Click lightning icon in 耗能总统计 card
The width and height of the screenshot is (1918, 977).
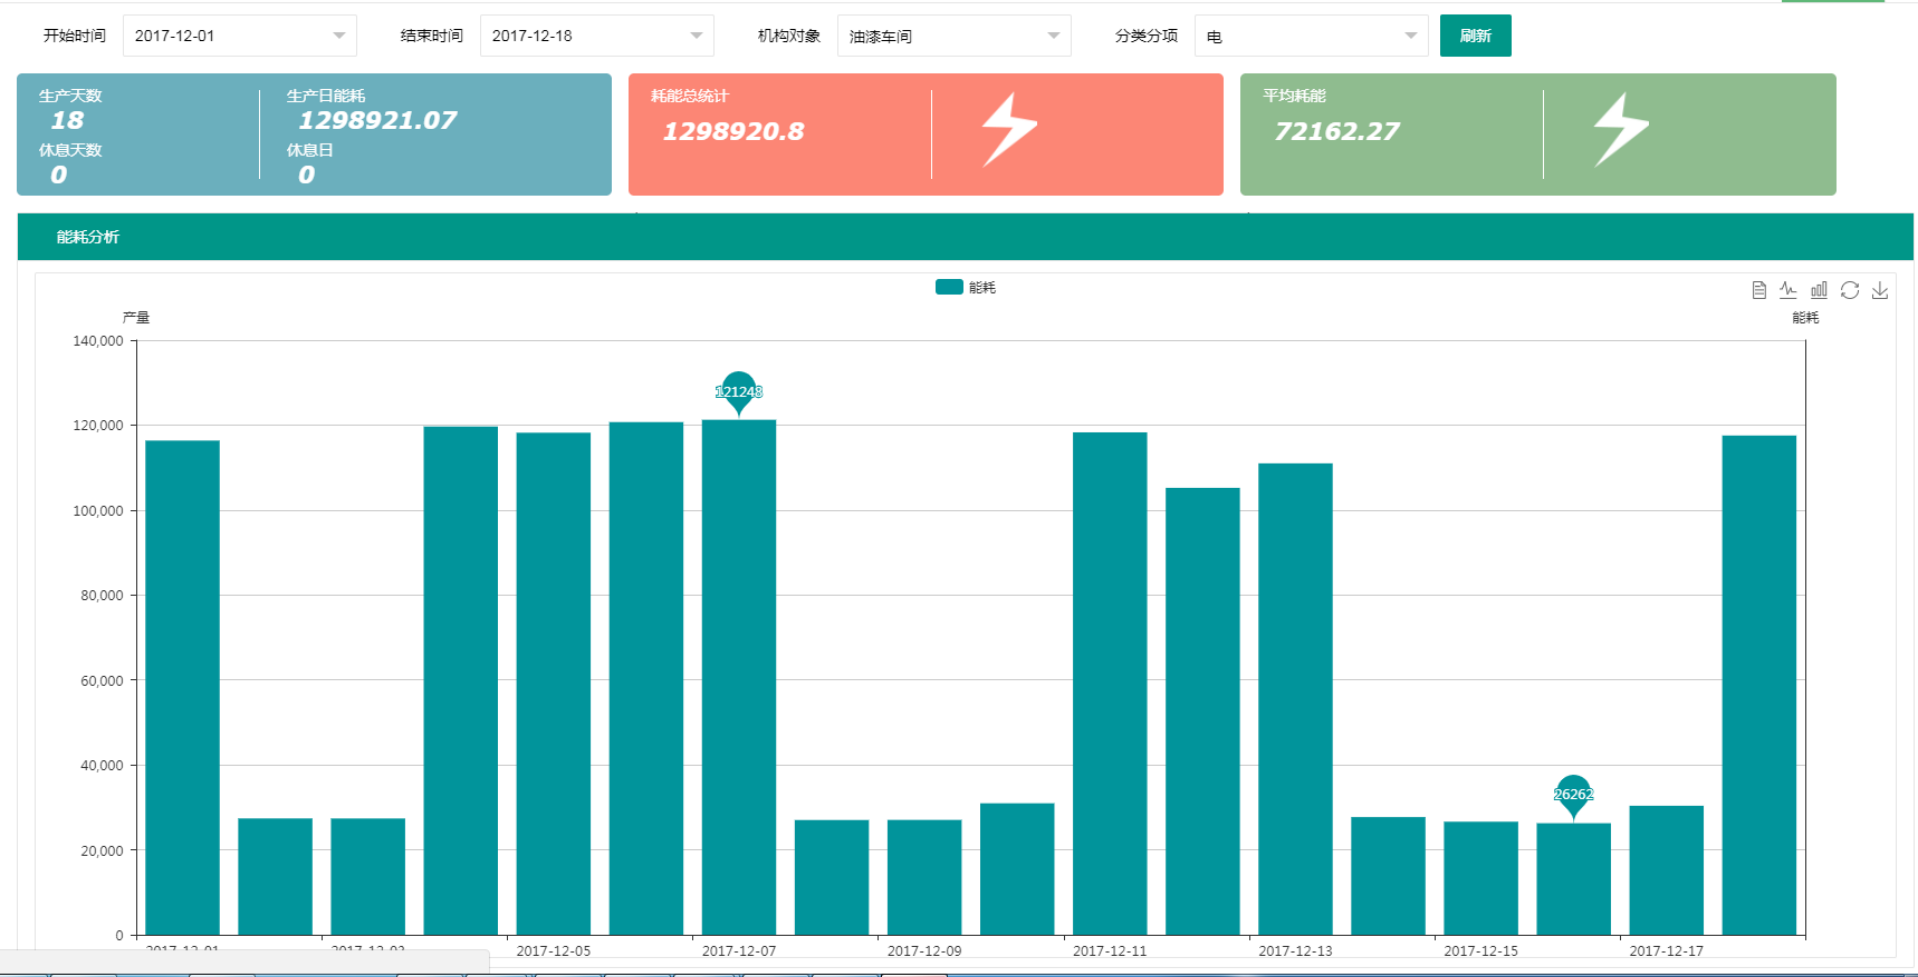[x=1008, y=130]
